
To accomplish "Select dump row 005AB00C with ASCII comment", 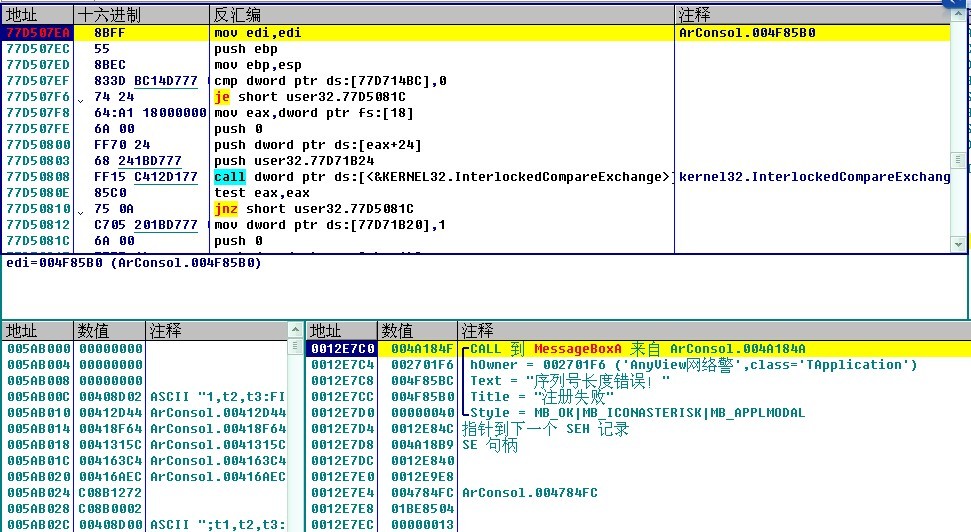I will click(146, 397).
